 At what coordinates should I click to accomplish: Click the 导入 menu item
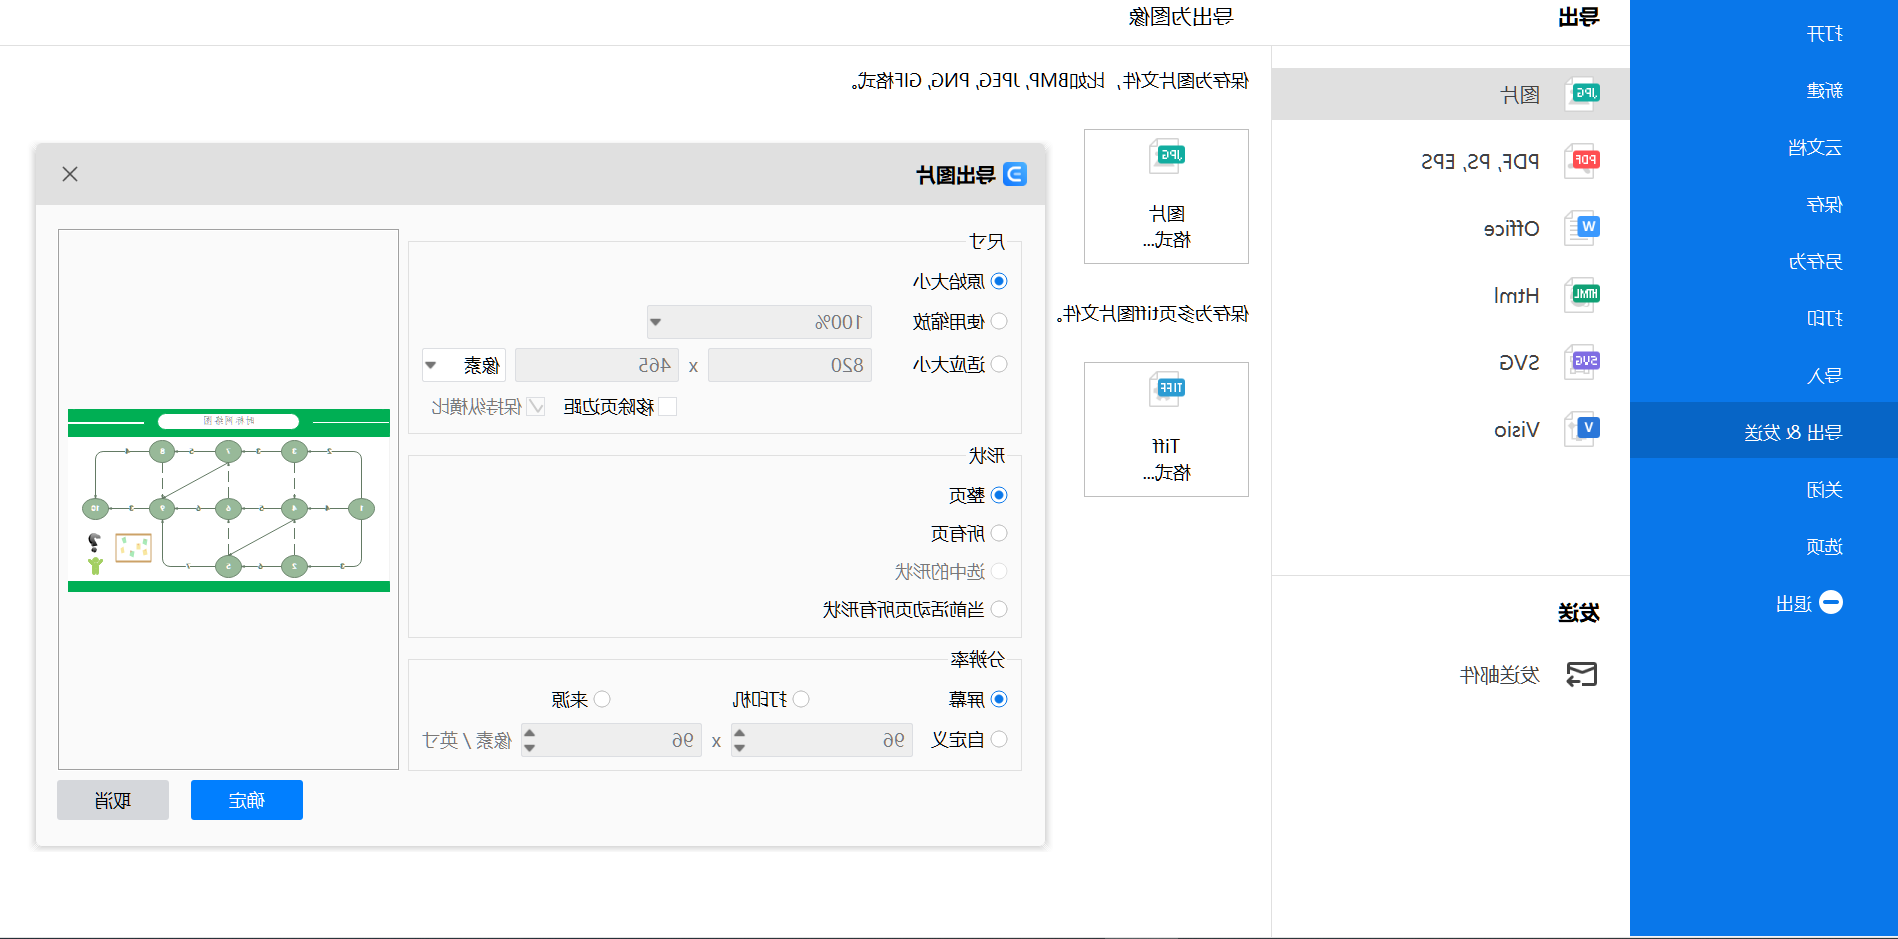point(1825,376)
